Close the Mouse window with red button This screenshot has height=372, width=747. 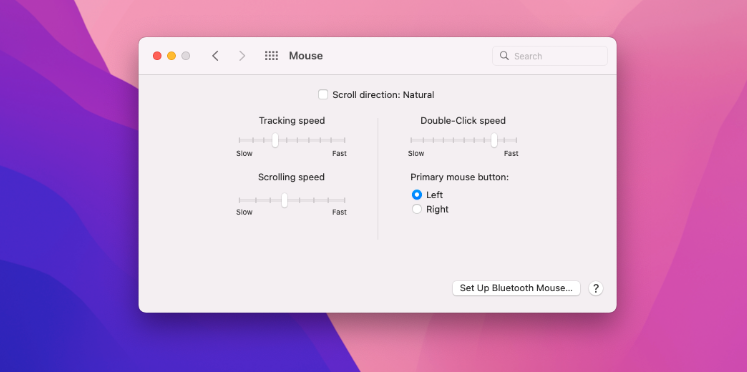point(157,56)
